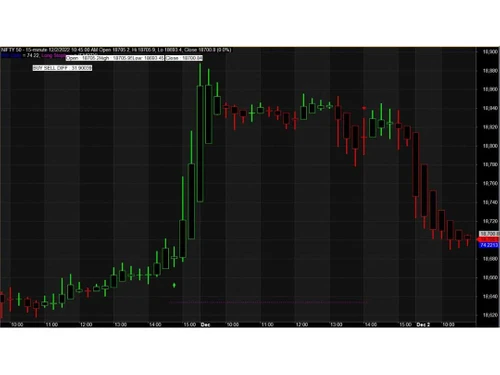Click the 18,880 price axis label
Screen dimensions: 500x375
click(490, 71)
